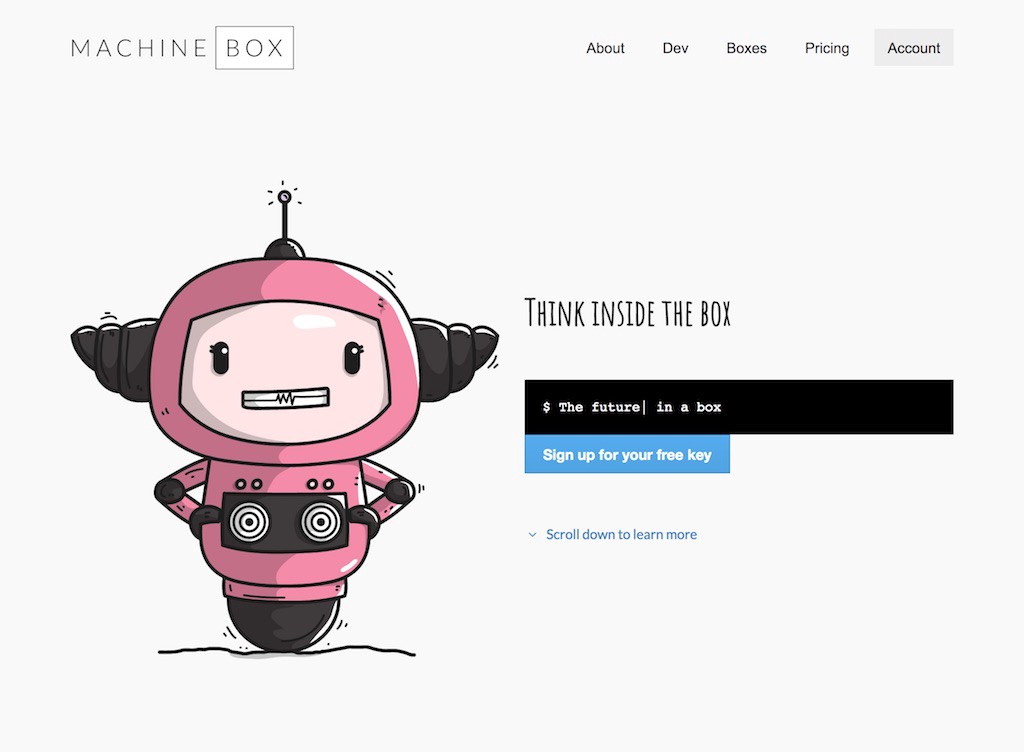The height and width of the screenshot is (752, 1024).
Task: Click the chevron beside Scroll down
Action: pos(532,535)
